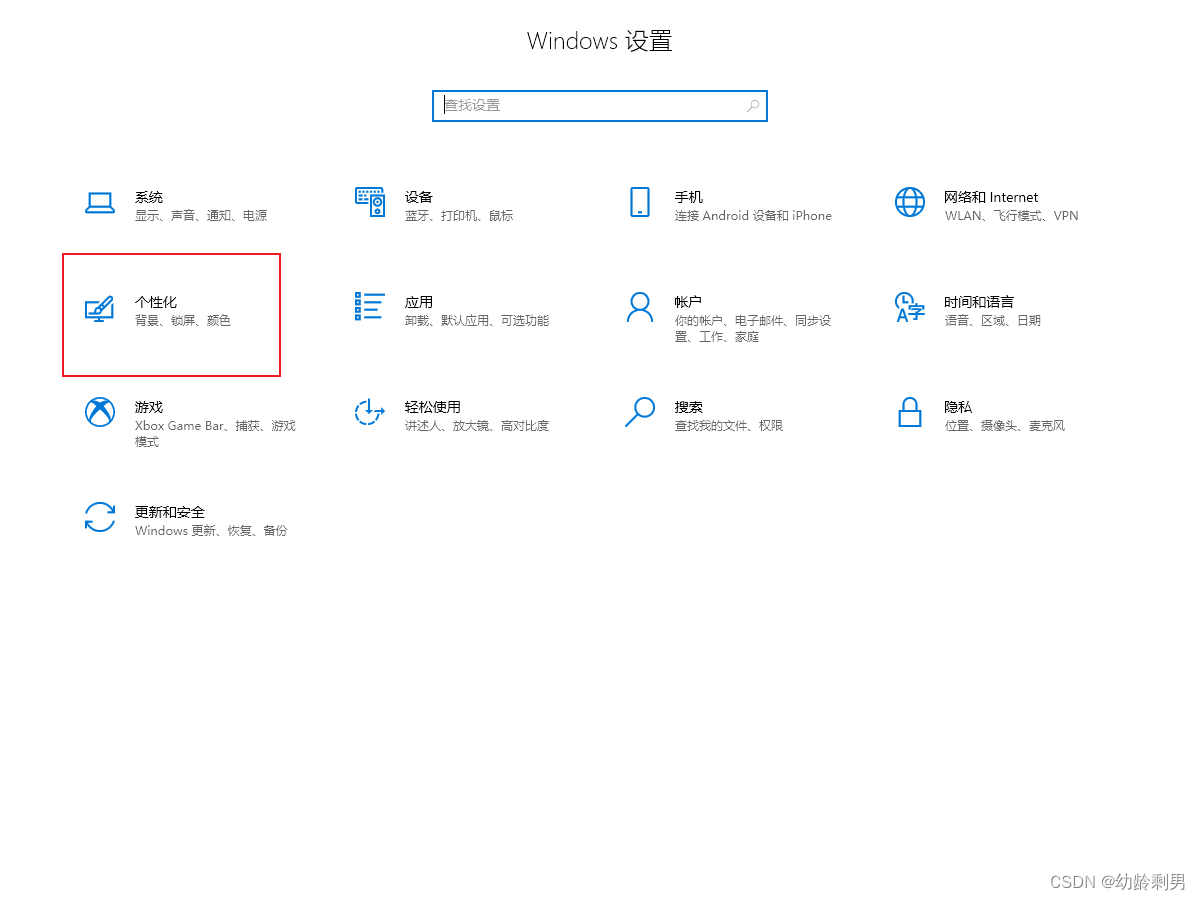Open the 游戏 Xbox icon
The image size is (1200, 900).
point(100,412)
